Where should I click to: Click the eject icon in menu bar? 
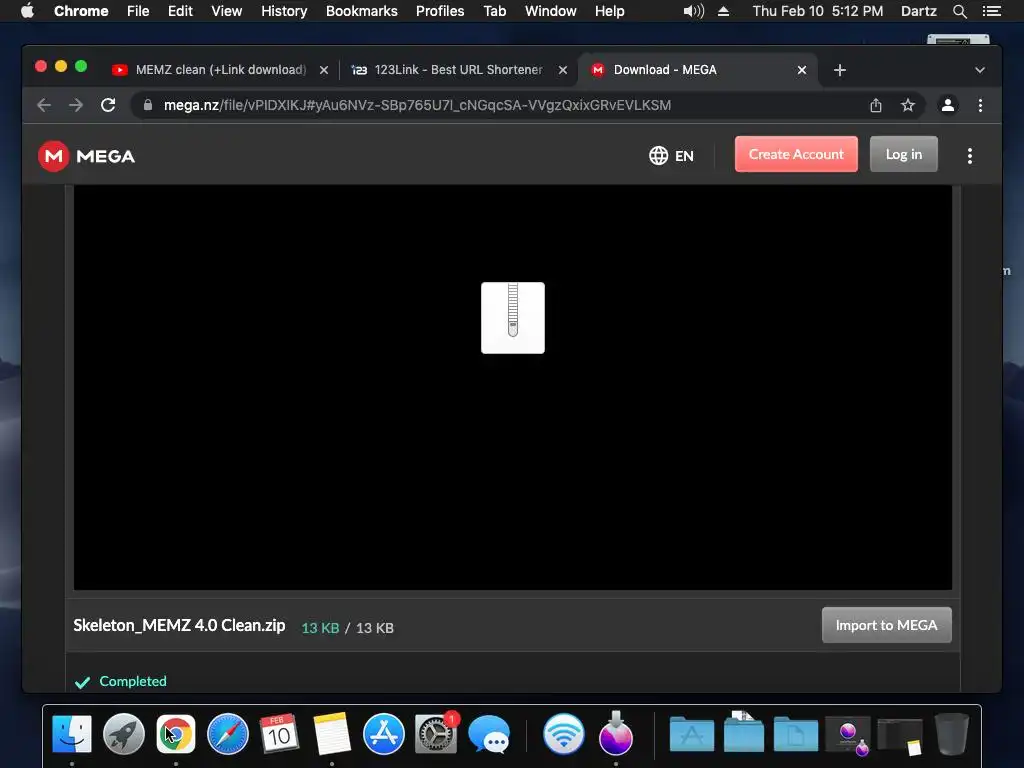[723, 11]
